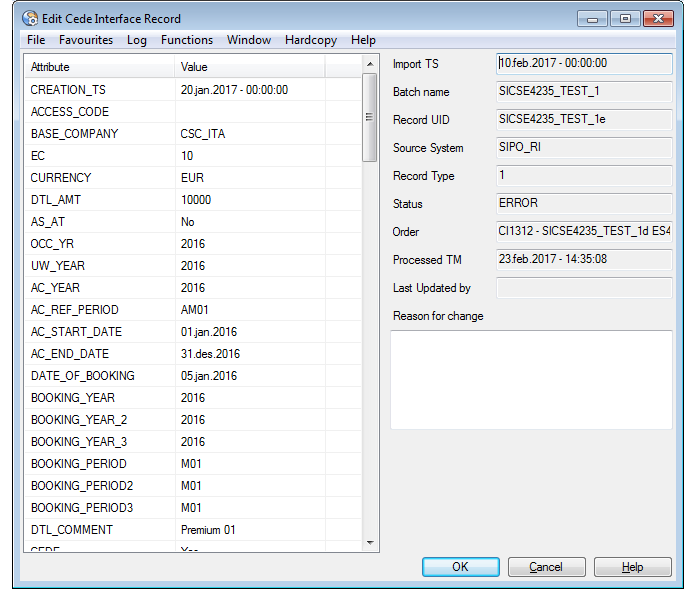This screenshot has height=589, width=696.
Task: Select the BOOKING_PERIOD3 attribute
Action: tap(82, 508)
